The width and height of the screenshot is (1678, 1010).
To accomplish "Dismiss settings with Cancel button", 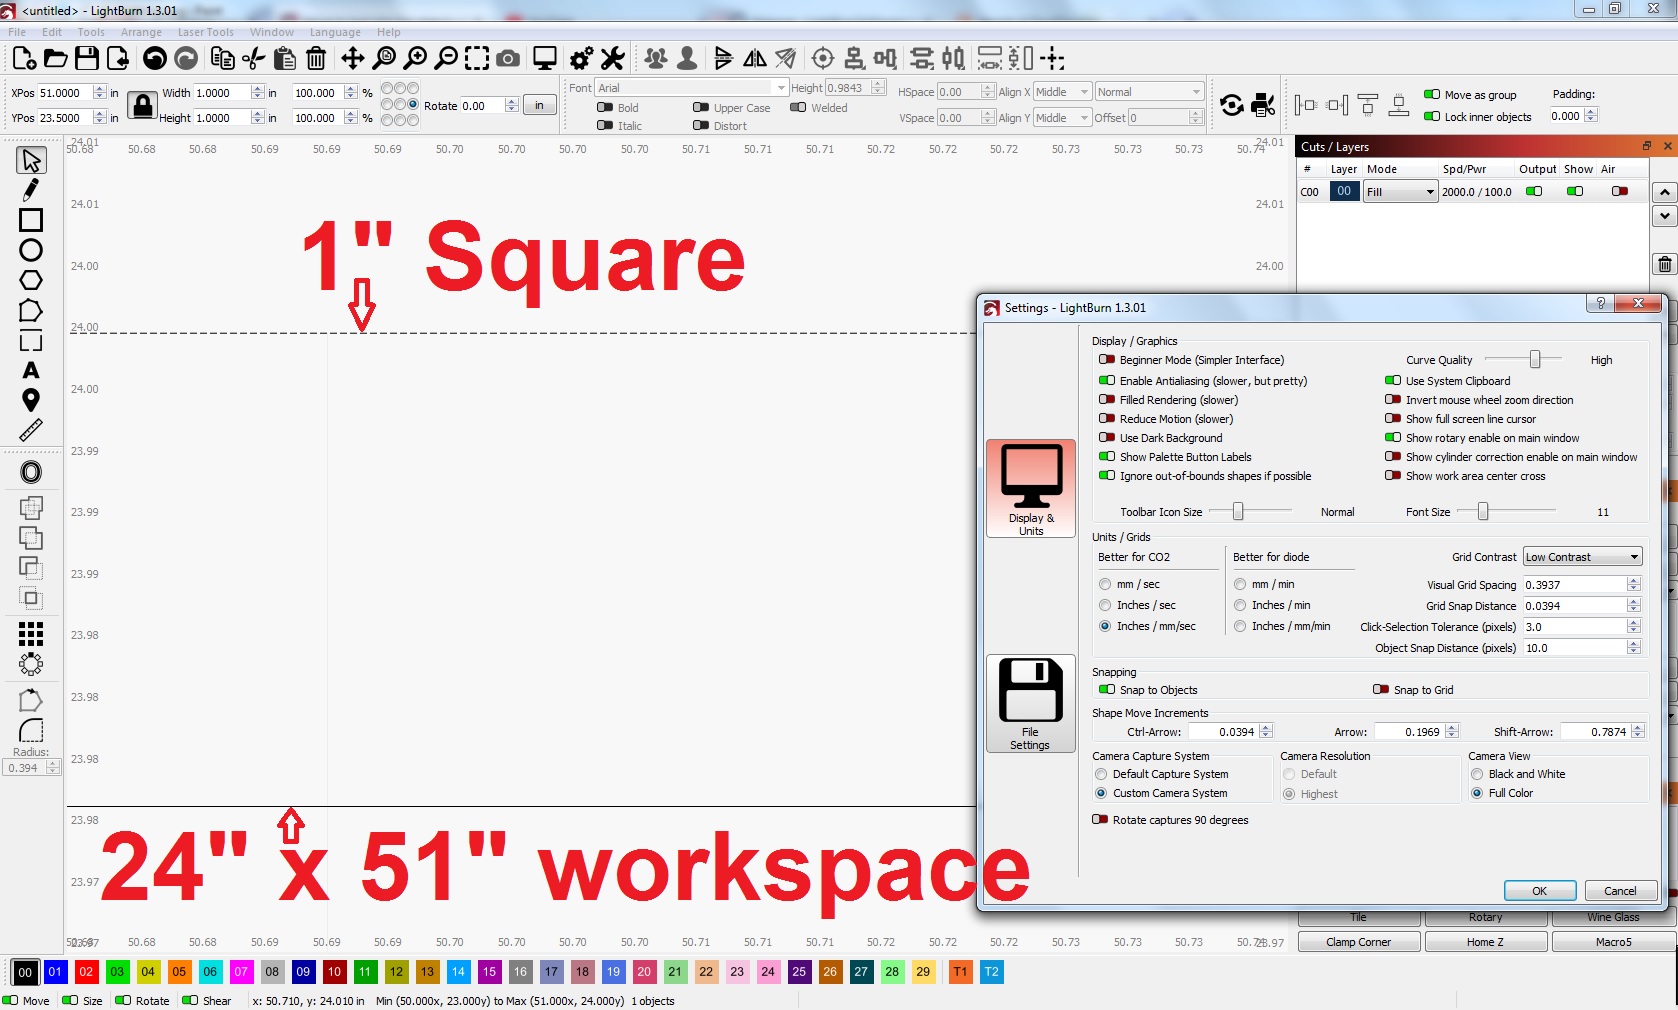I will pos(1620,891).
